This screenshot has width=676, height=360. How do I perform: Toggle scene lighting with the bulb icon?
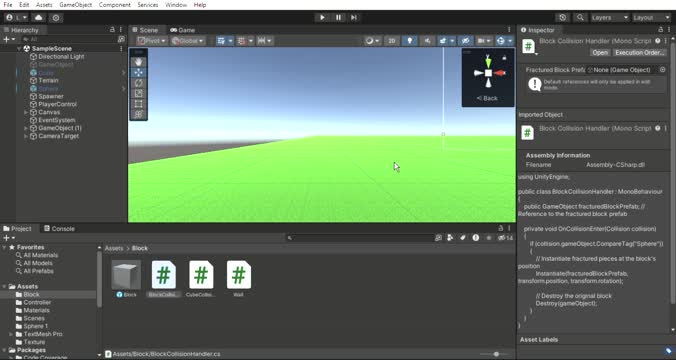pos(410,41)
